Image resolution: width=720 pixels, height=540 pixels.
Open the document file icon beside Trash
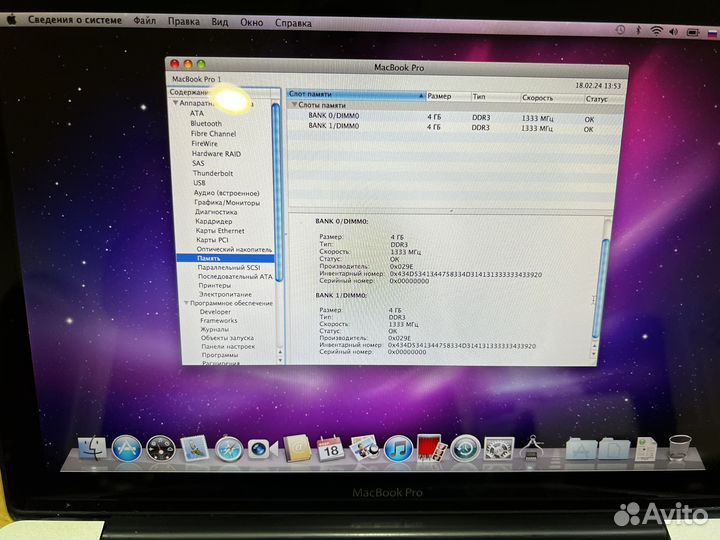click(x=646, y=449)
